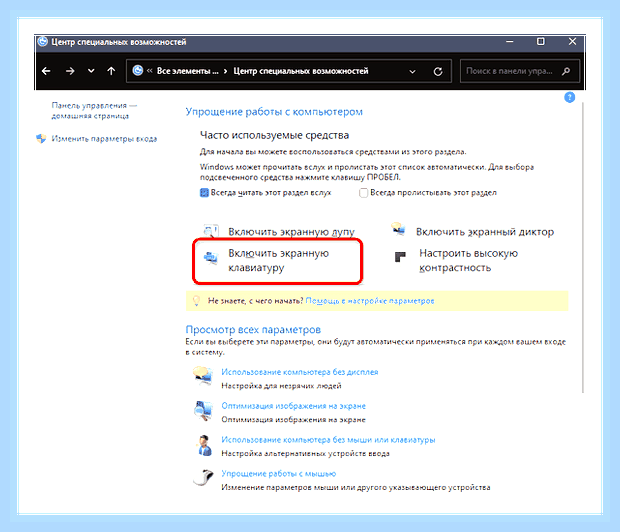Open 'Изменить параметры входа' link
Image resolution: width=620 pixels, height=532 pixels.
pyautogui.click(x=104, y=139)
